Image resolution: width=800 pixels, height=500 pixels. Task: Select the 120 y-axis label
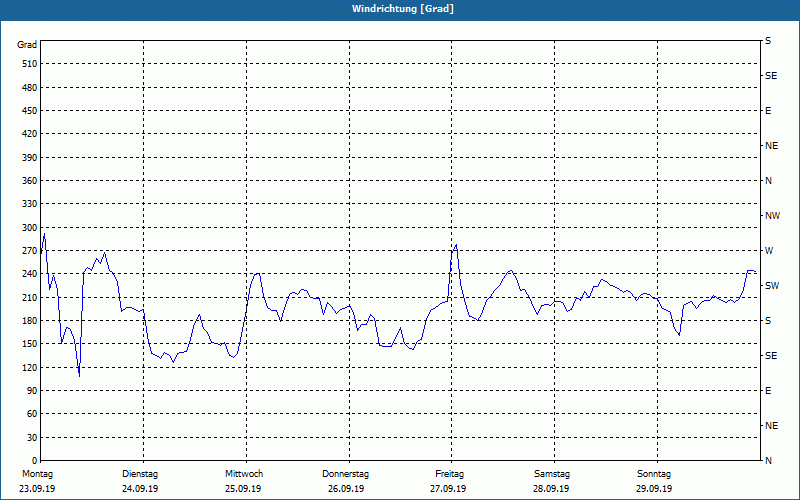coord(30,367)
